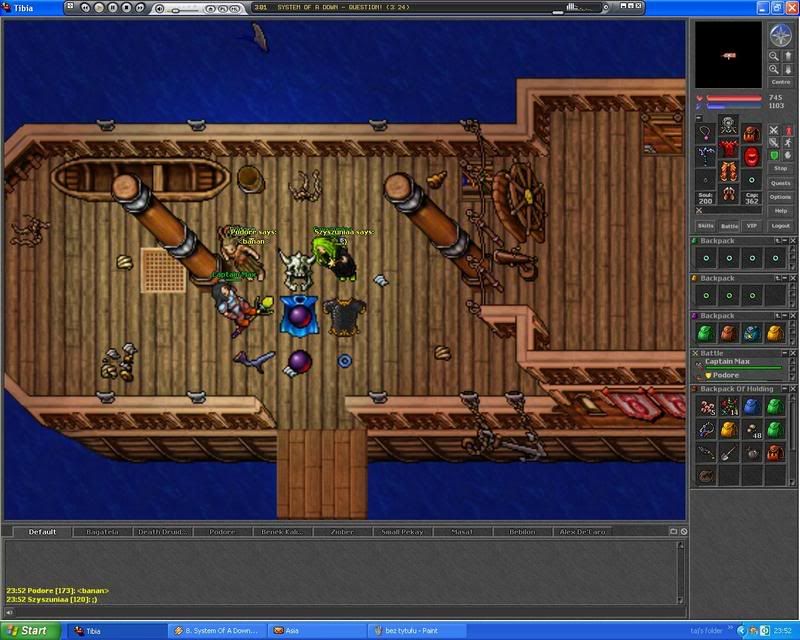
Task: Click the boots equipment slot
Action: pos(729,194)
